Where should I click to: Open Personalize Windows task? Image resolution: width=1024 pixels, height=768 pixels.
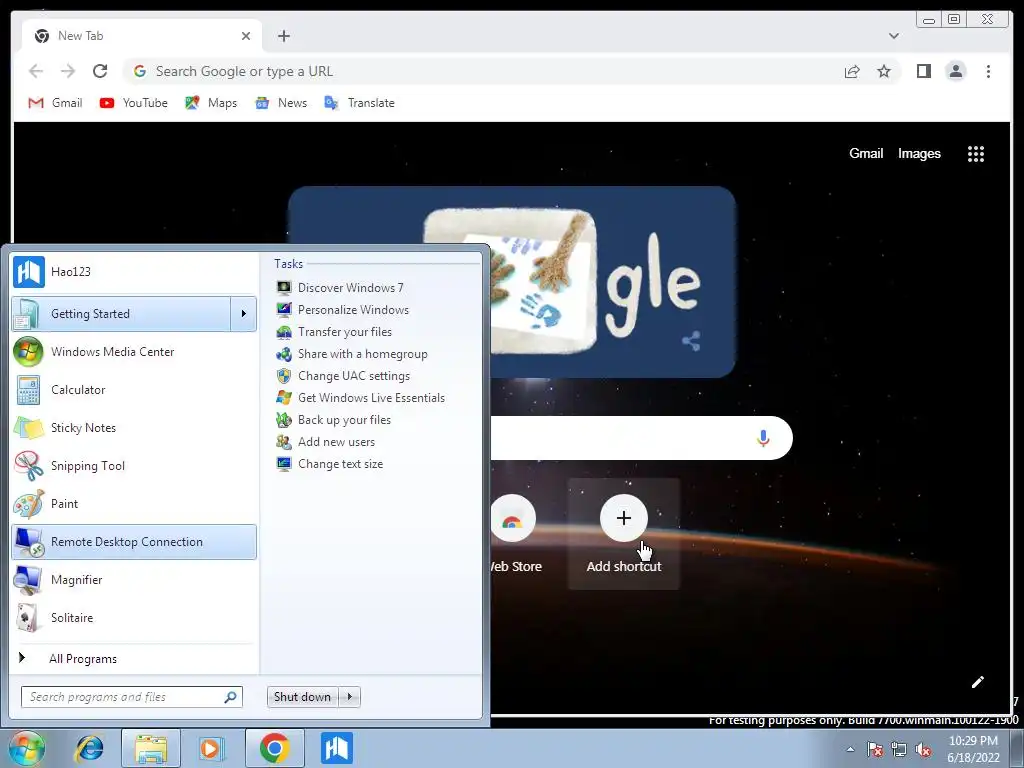point(343,310)
